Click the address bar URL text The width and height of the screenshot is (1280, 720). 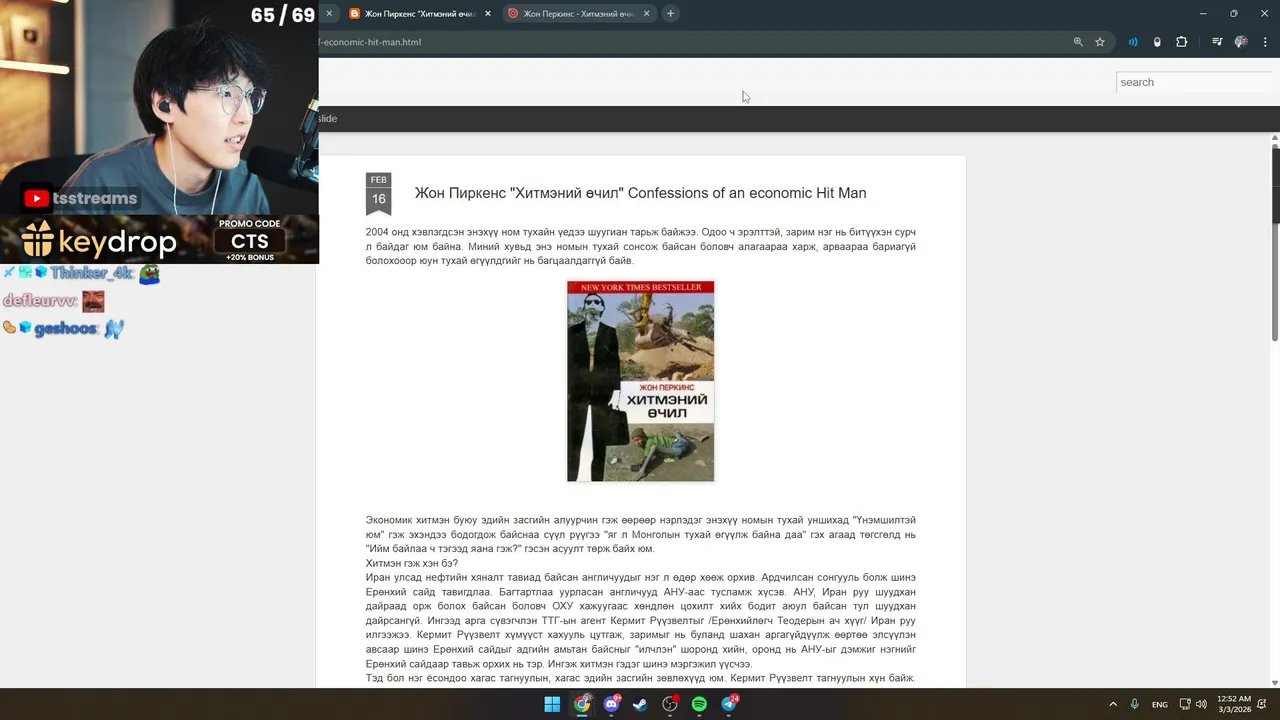click(370, 42)
